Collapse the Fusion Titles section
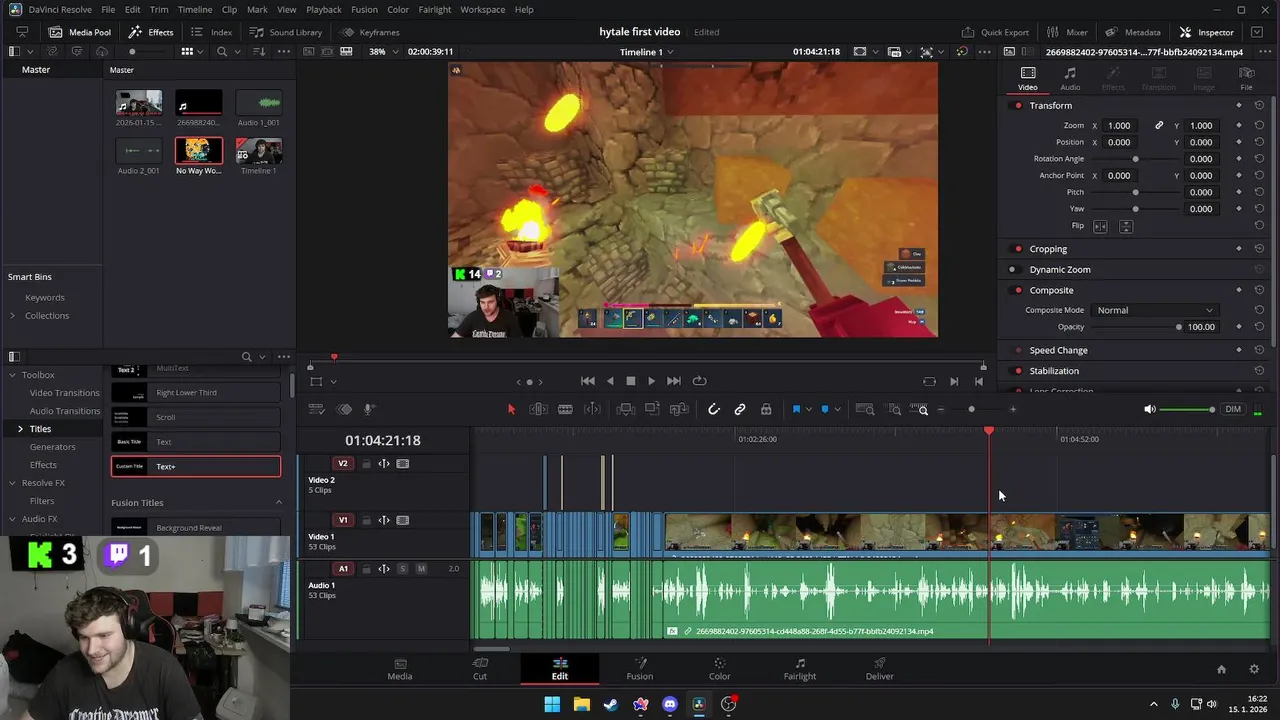This screenshot has height=720, width=1280. 279,503
